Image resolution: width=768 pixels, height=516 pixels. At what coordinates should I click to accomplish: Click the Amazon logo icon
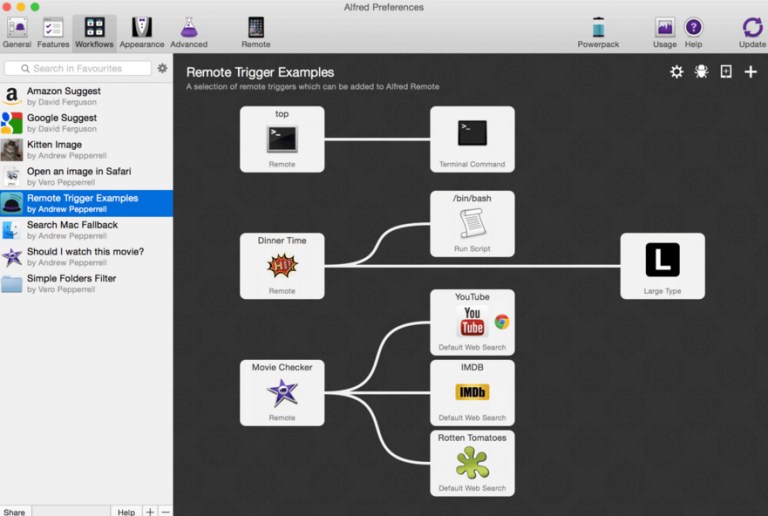12,96
